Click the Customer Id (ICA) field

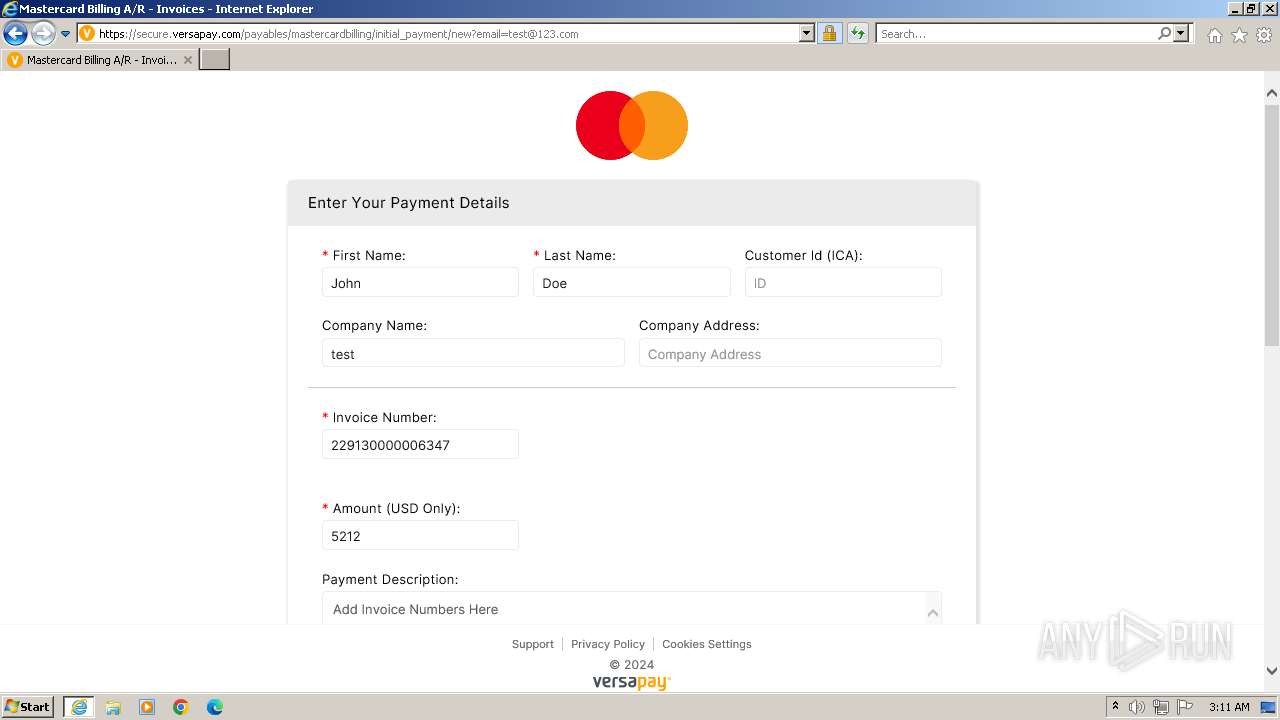(843, 283)
